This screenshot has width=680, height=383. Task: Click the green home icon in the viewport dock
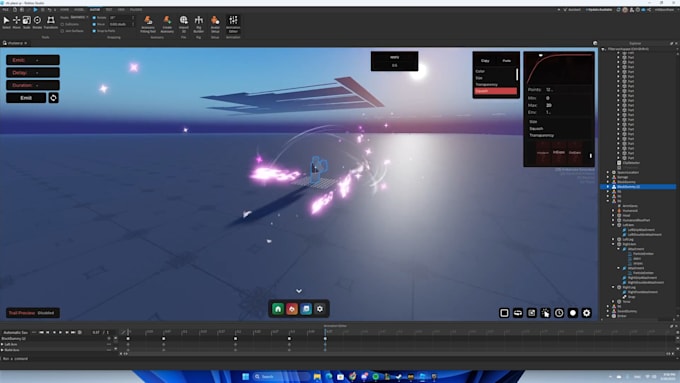(278, 309)
